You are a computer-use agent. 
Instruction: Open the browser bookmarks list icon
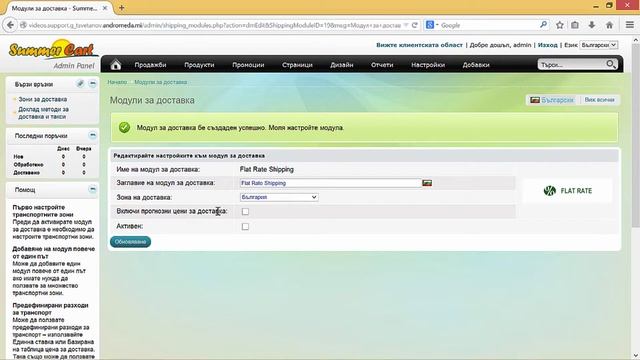click(x=575, y=25)
